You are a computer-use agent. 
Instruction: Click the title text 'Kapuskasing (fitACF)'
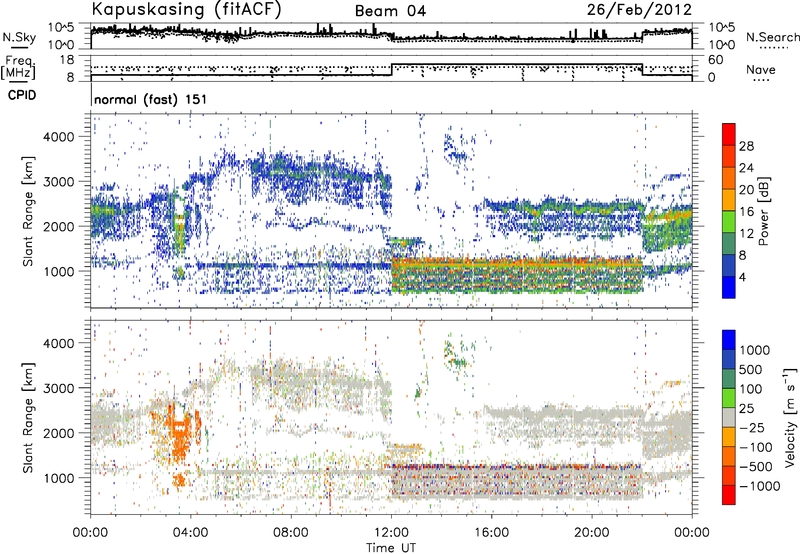point(186,9)
